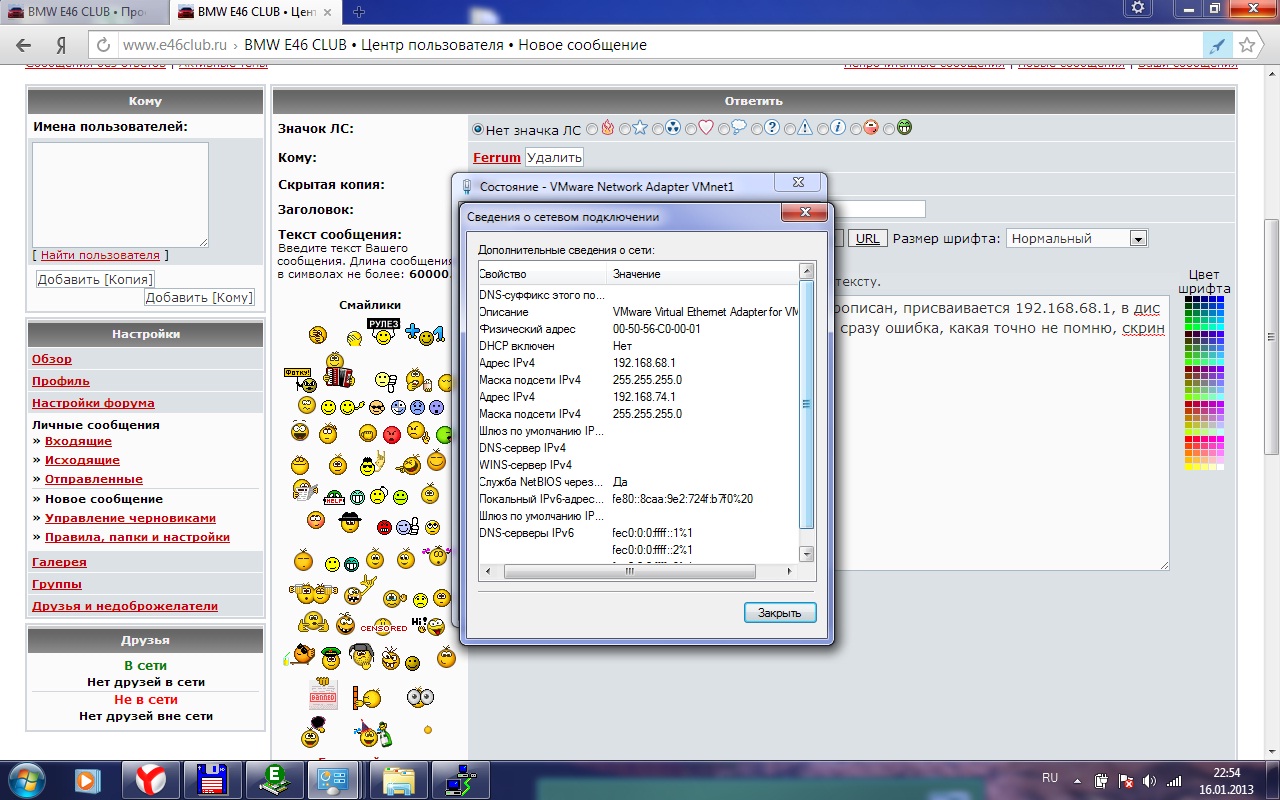This screenshot has height=800, width=1280.
Task: Select the 'Нет значка ЛС' radio button
Action: pyautogui.click(x=478, y=129)
